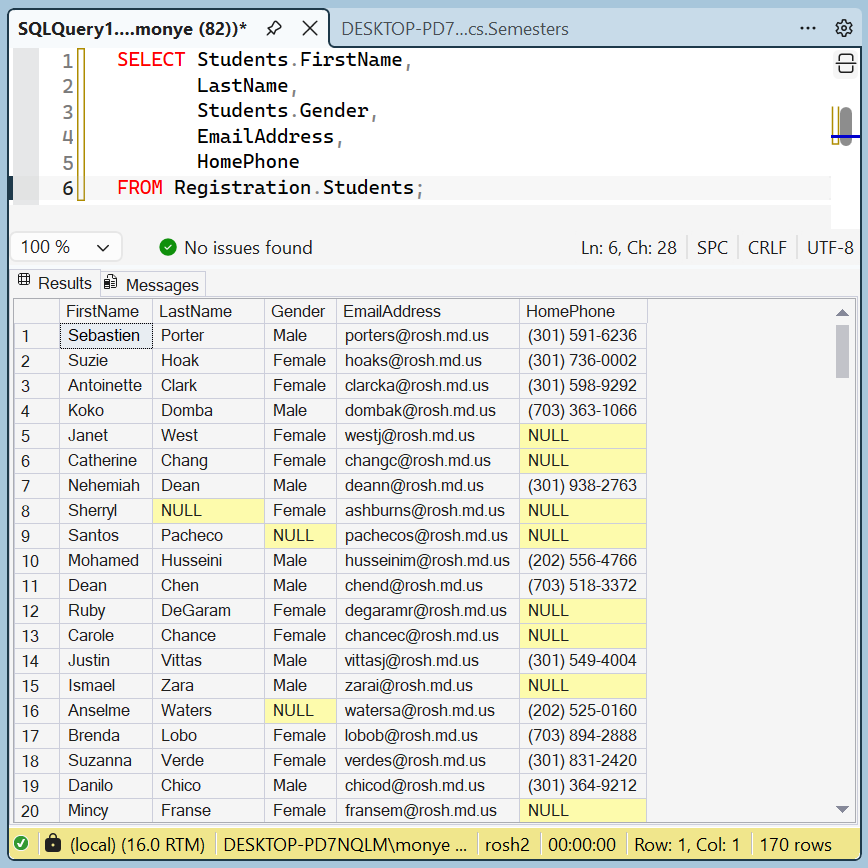Click the green connection status check icon
The width and height of the screenshot is (868, 868).
point(22,843)
